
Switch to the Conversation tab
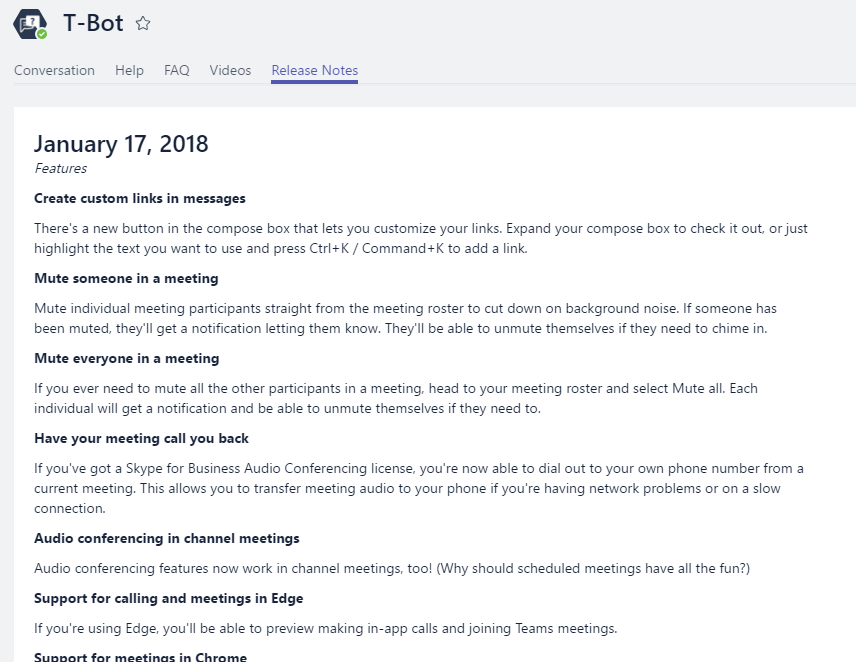pyautogui.click(x=54, y=70)
